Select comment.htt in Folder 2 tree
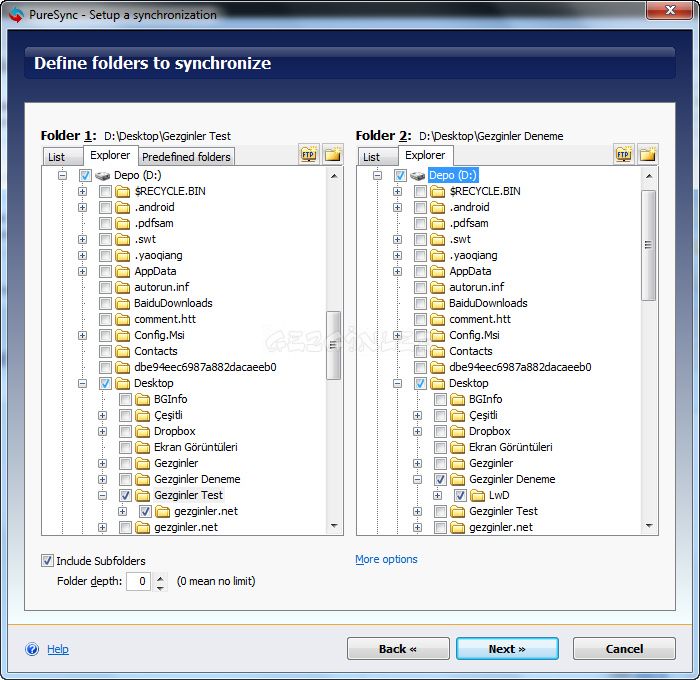700x680 pixels. coord(480,319)
